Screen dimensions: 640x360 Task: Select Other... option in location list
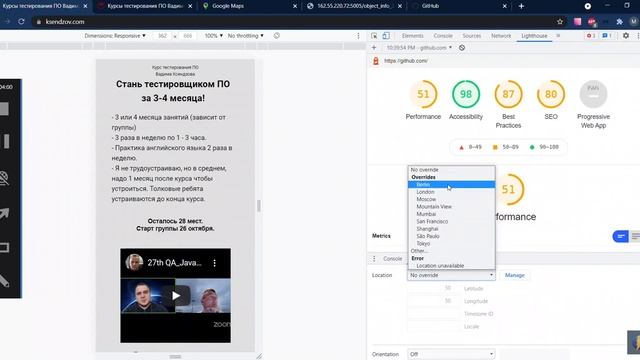(x=451, y=251)
